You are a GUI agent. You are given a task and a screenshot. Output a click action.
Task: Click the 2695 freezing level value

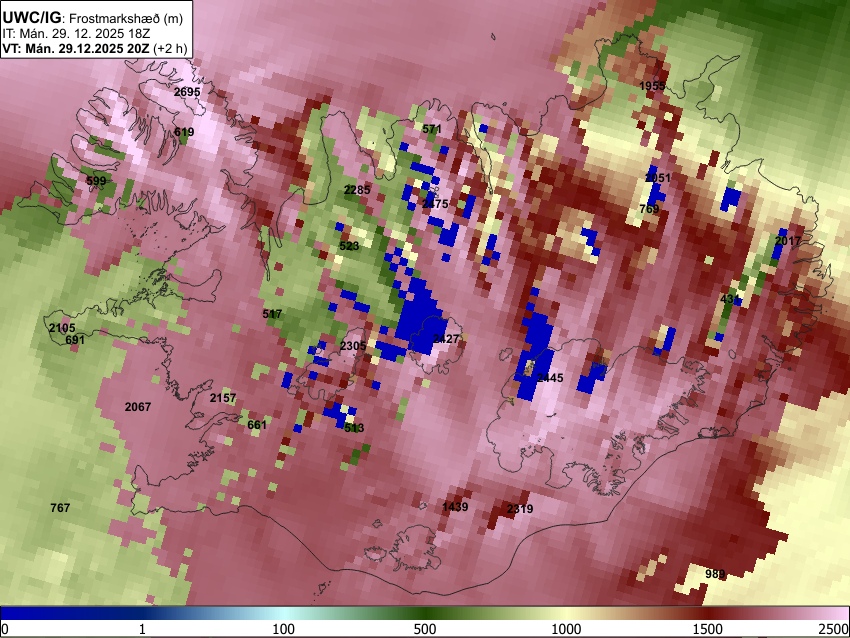click(187, 92)
